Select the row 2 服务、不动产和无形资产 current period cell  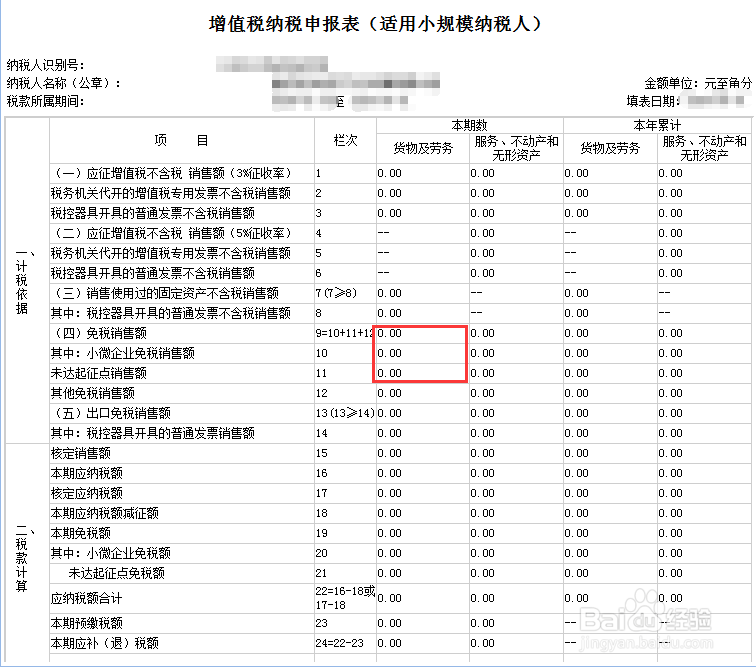pos(516,193)
